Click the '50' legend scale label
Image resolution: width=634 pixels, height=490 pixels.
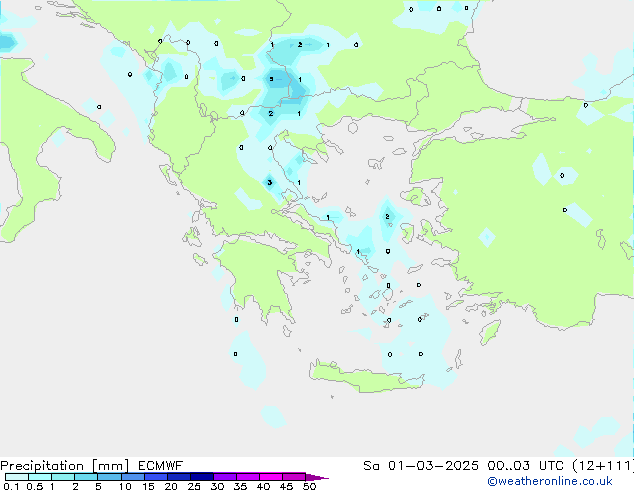point(309,486)
